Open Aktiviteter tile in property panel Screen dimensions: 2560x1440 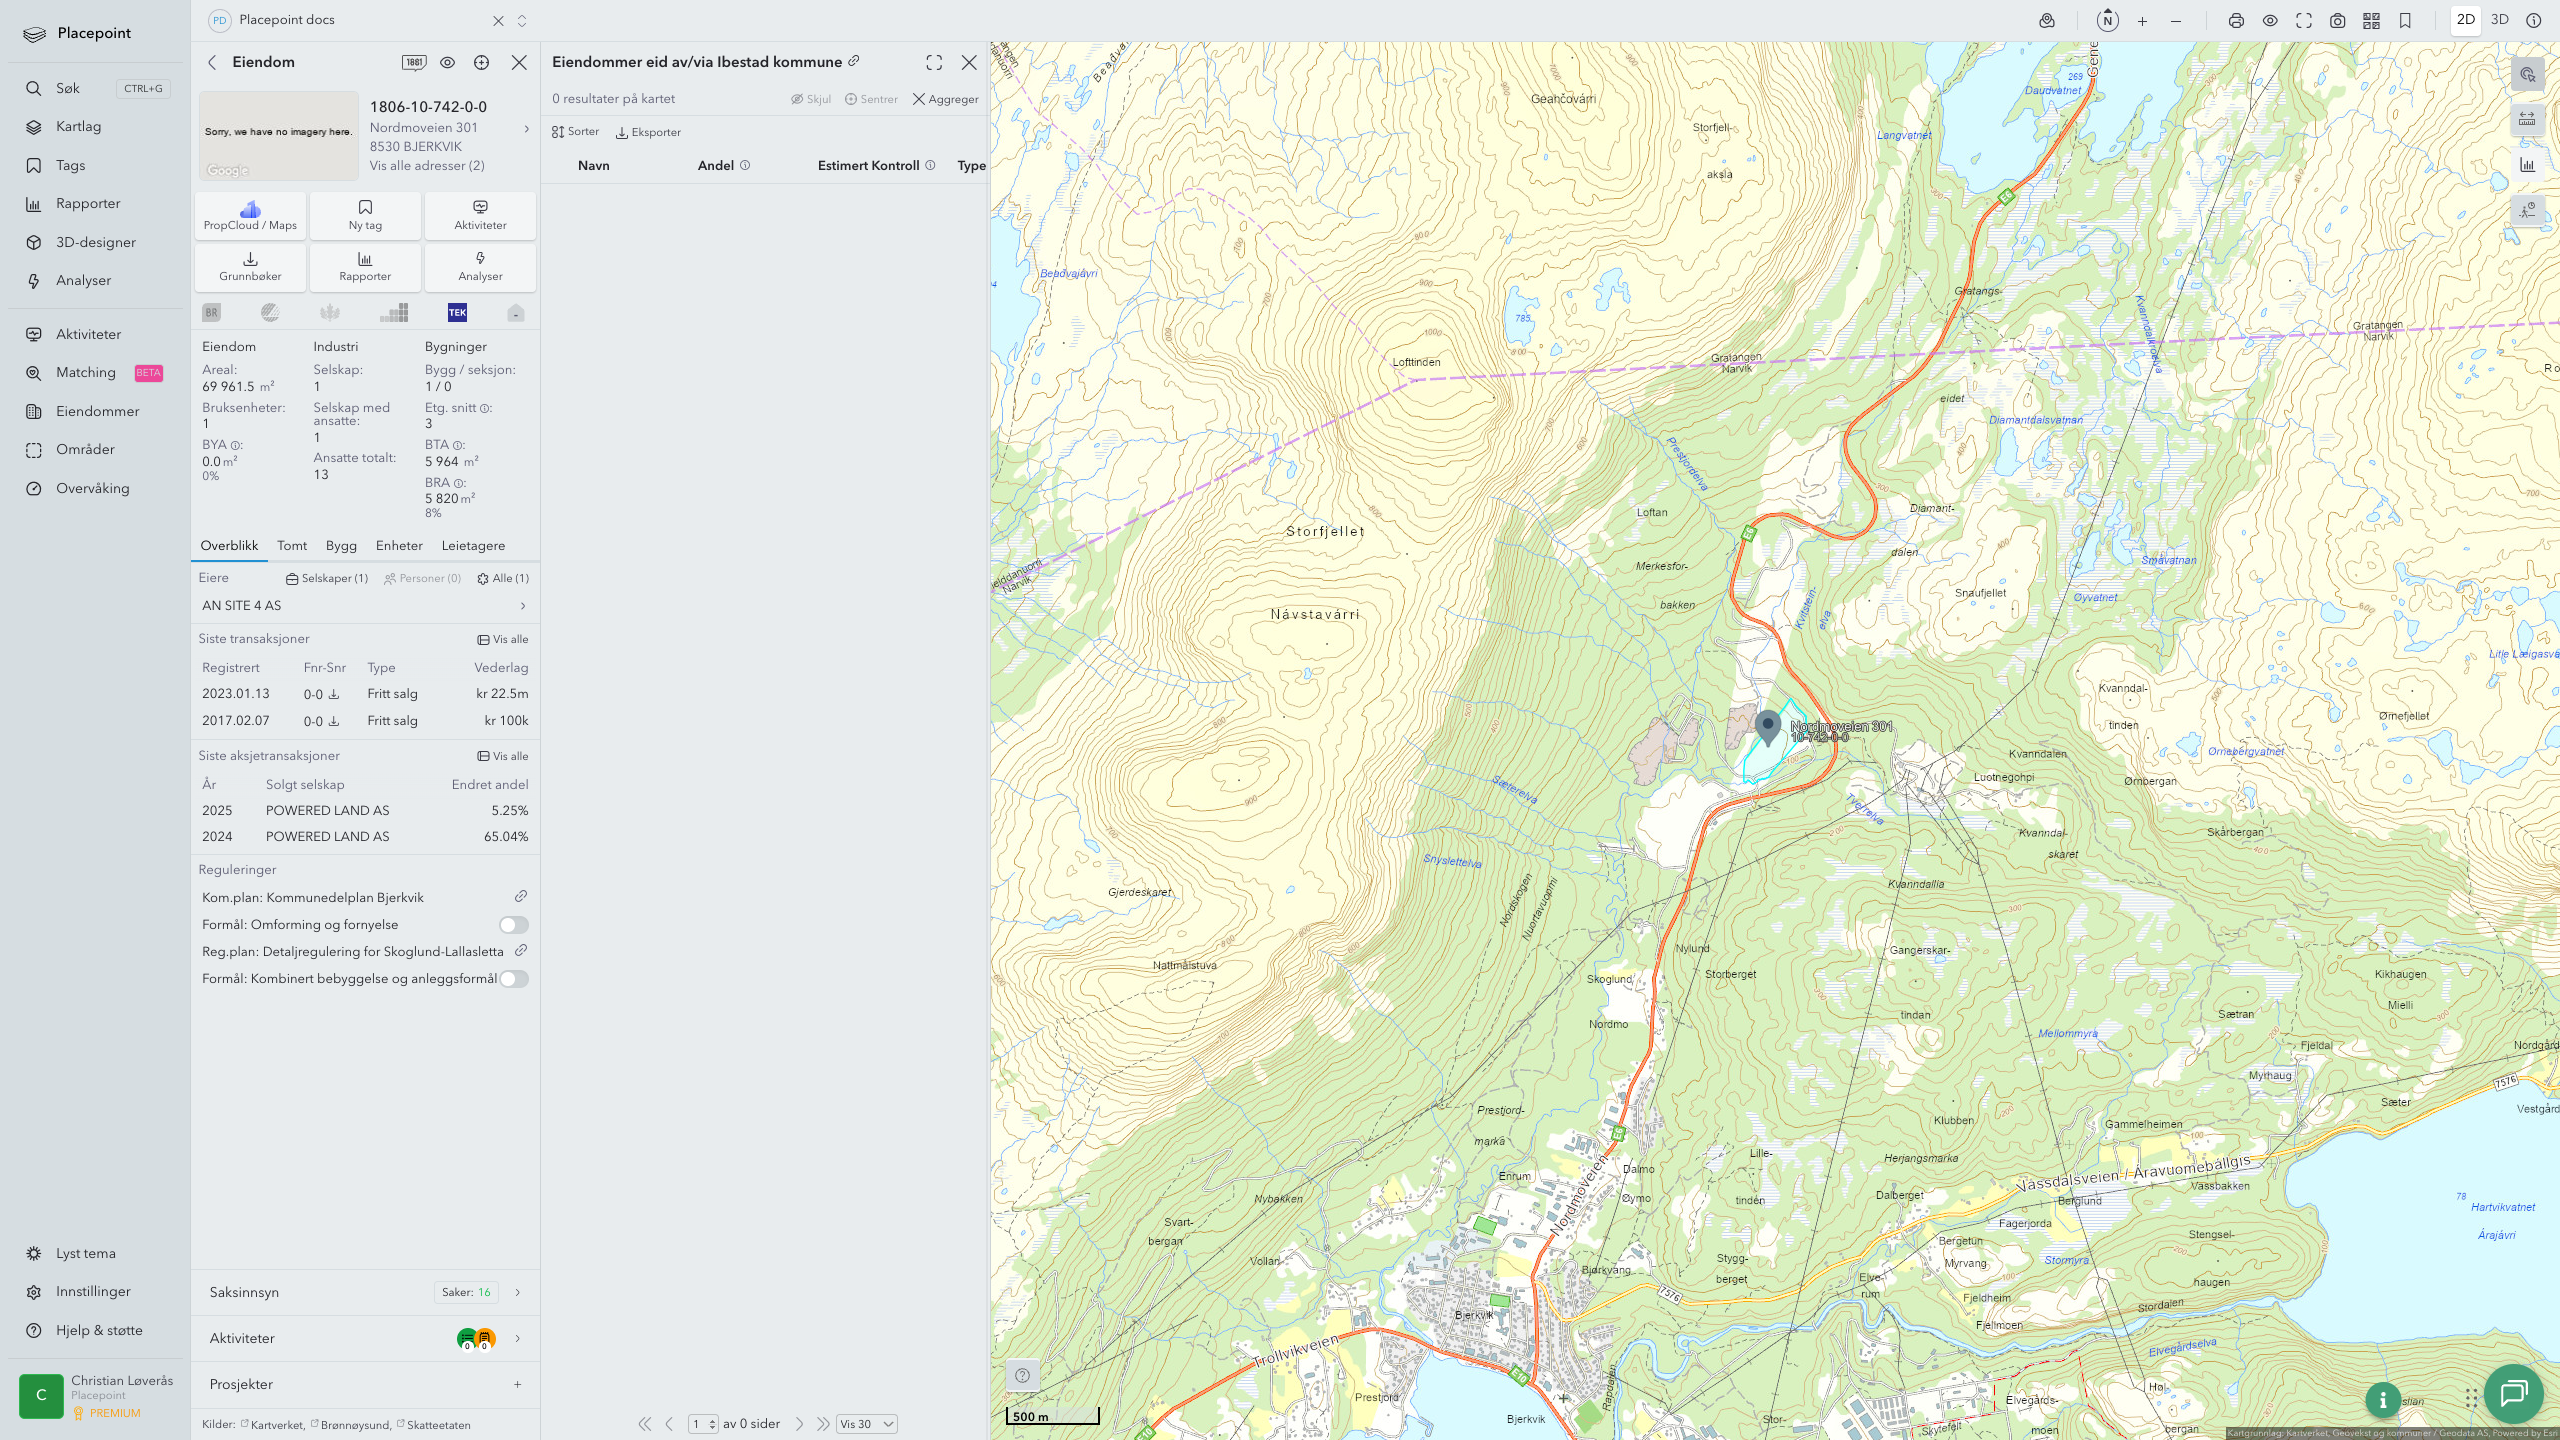[480, 216]
